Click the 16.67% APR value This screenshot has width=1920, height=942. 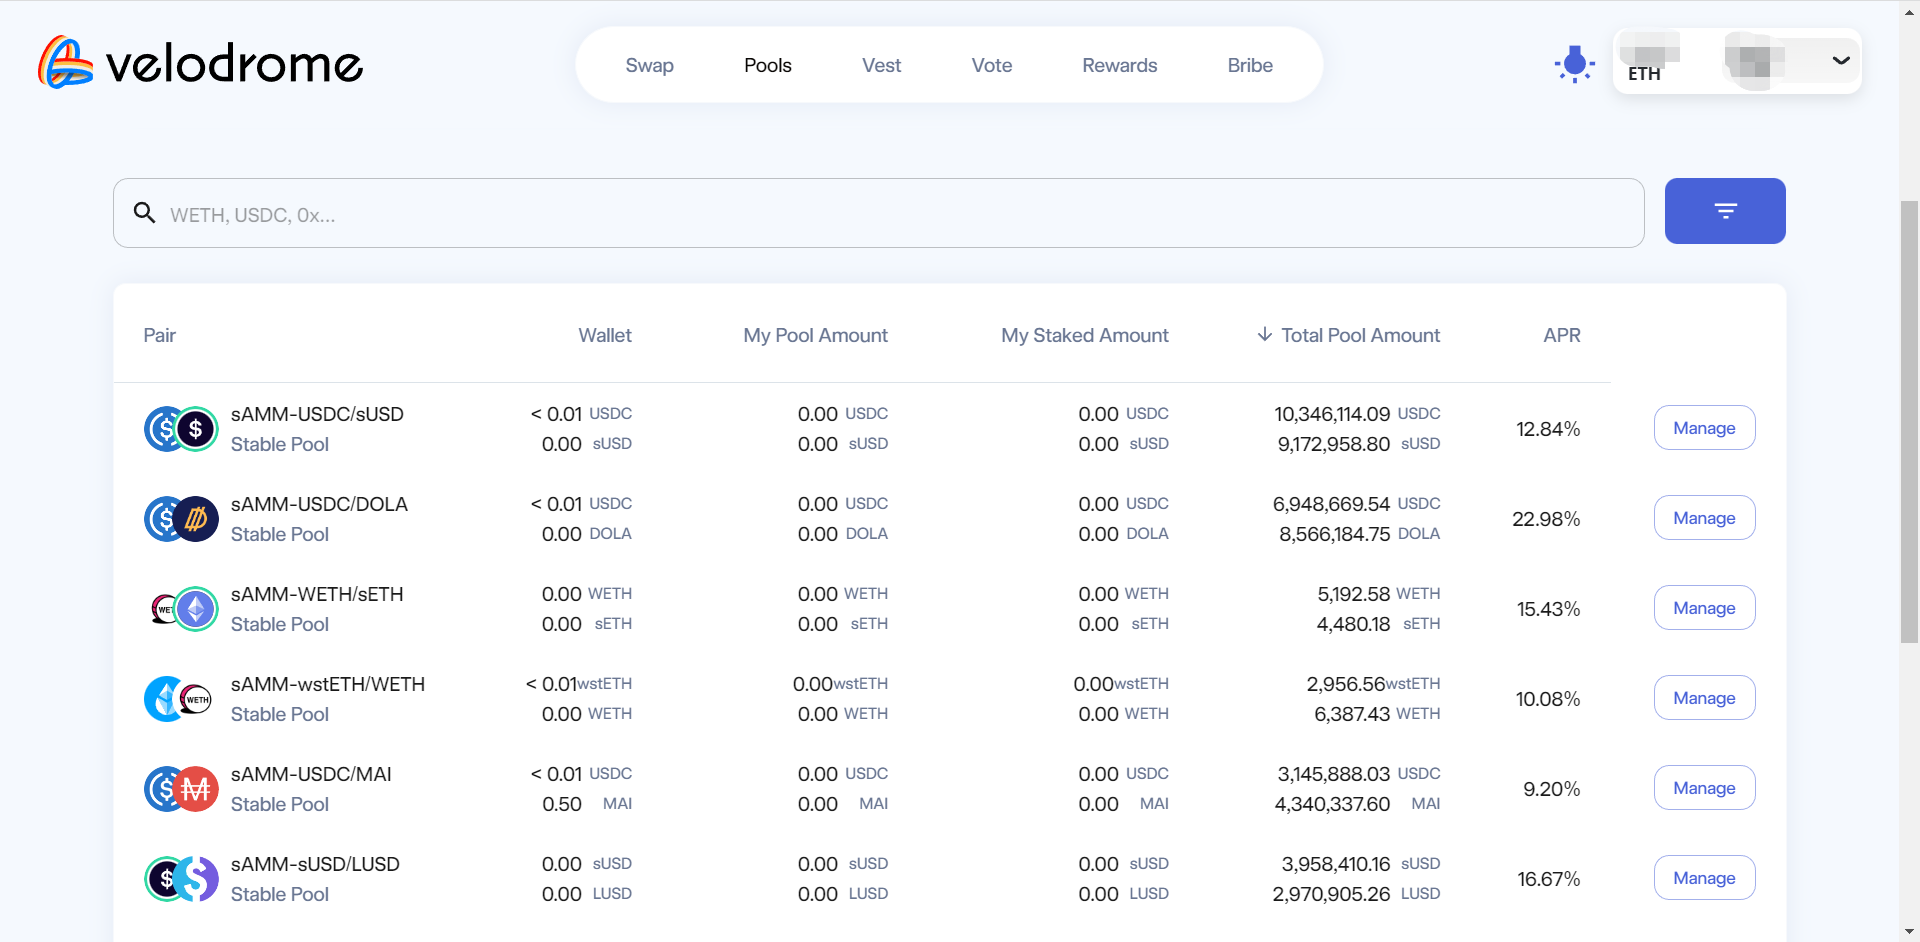pyautogui.click(x=1549, y=879)
